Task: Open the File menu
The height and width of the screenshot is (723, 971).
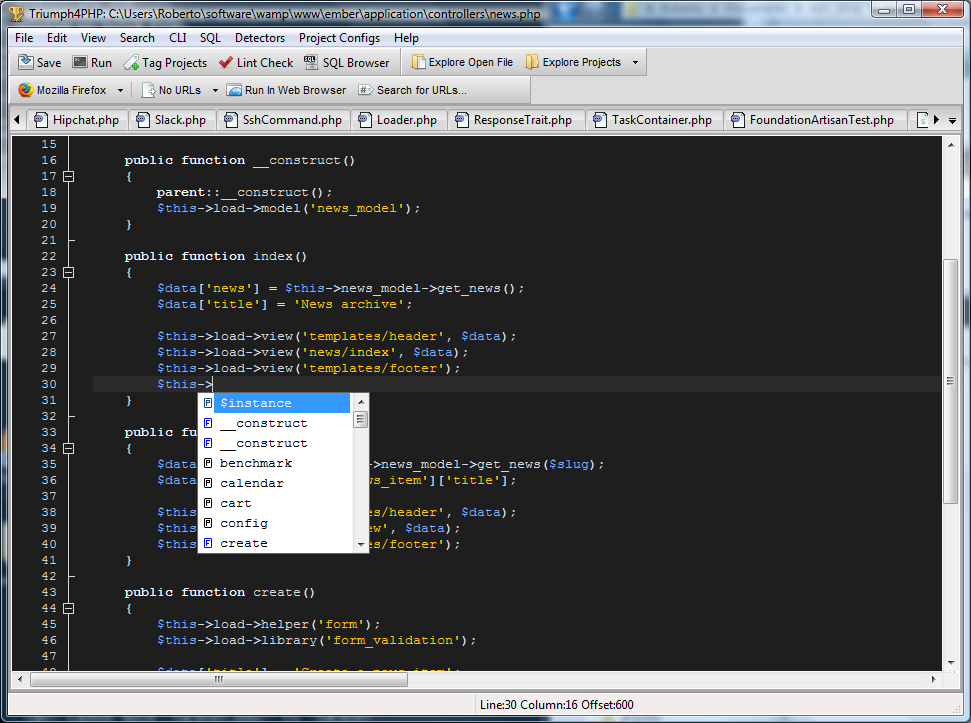Action: [x=24, y=38]
